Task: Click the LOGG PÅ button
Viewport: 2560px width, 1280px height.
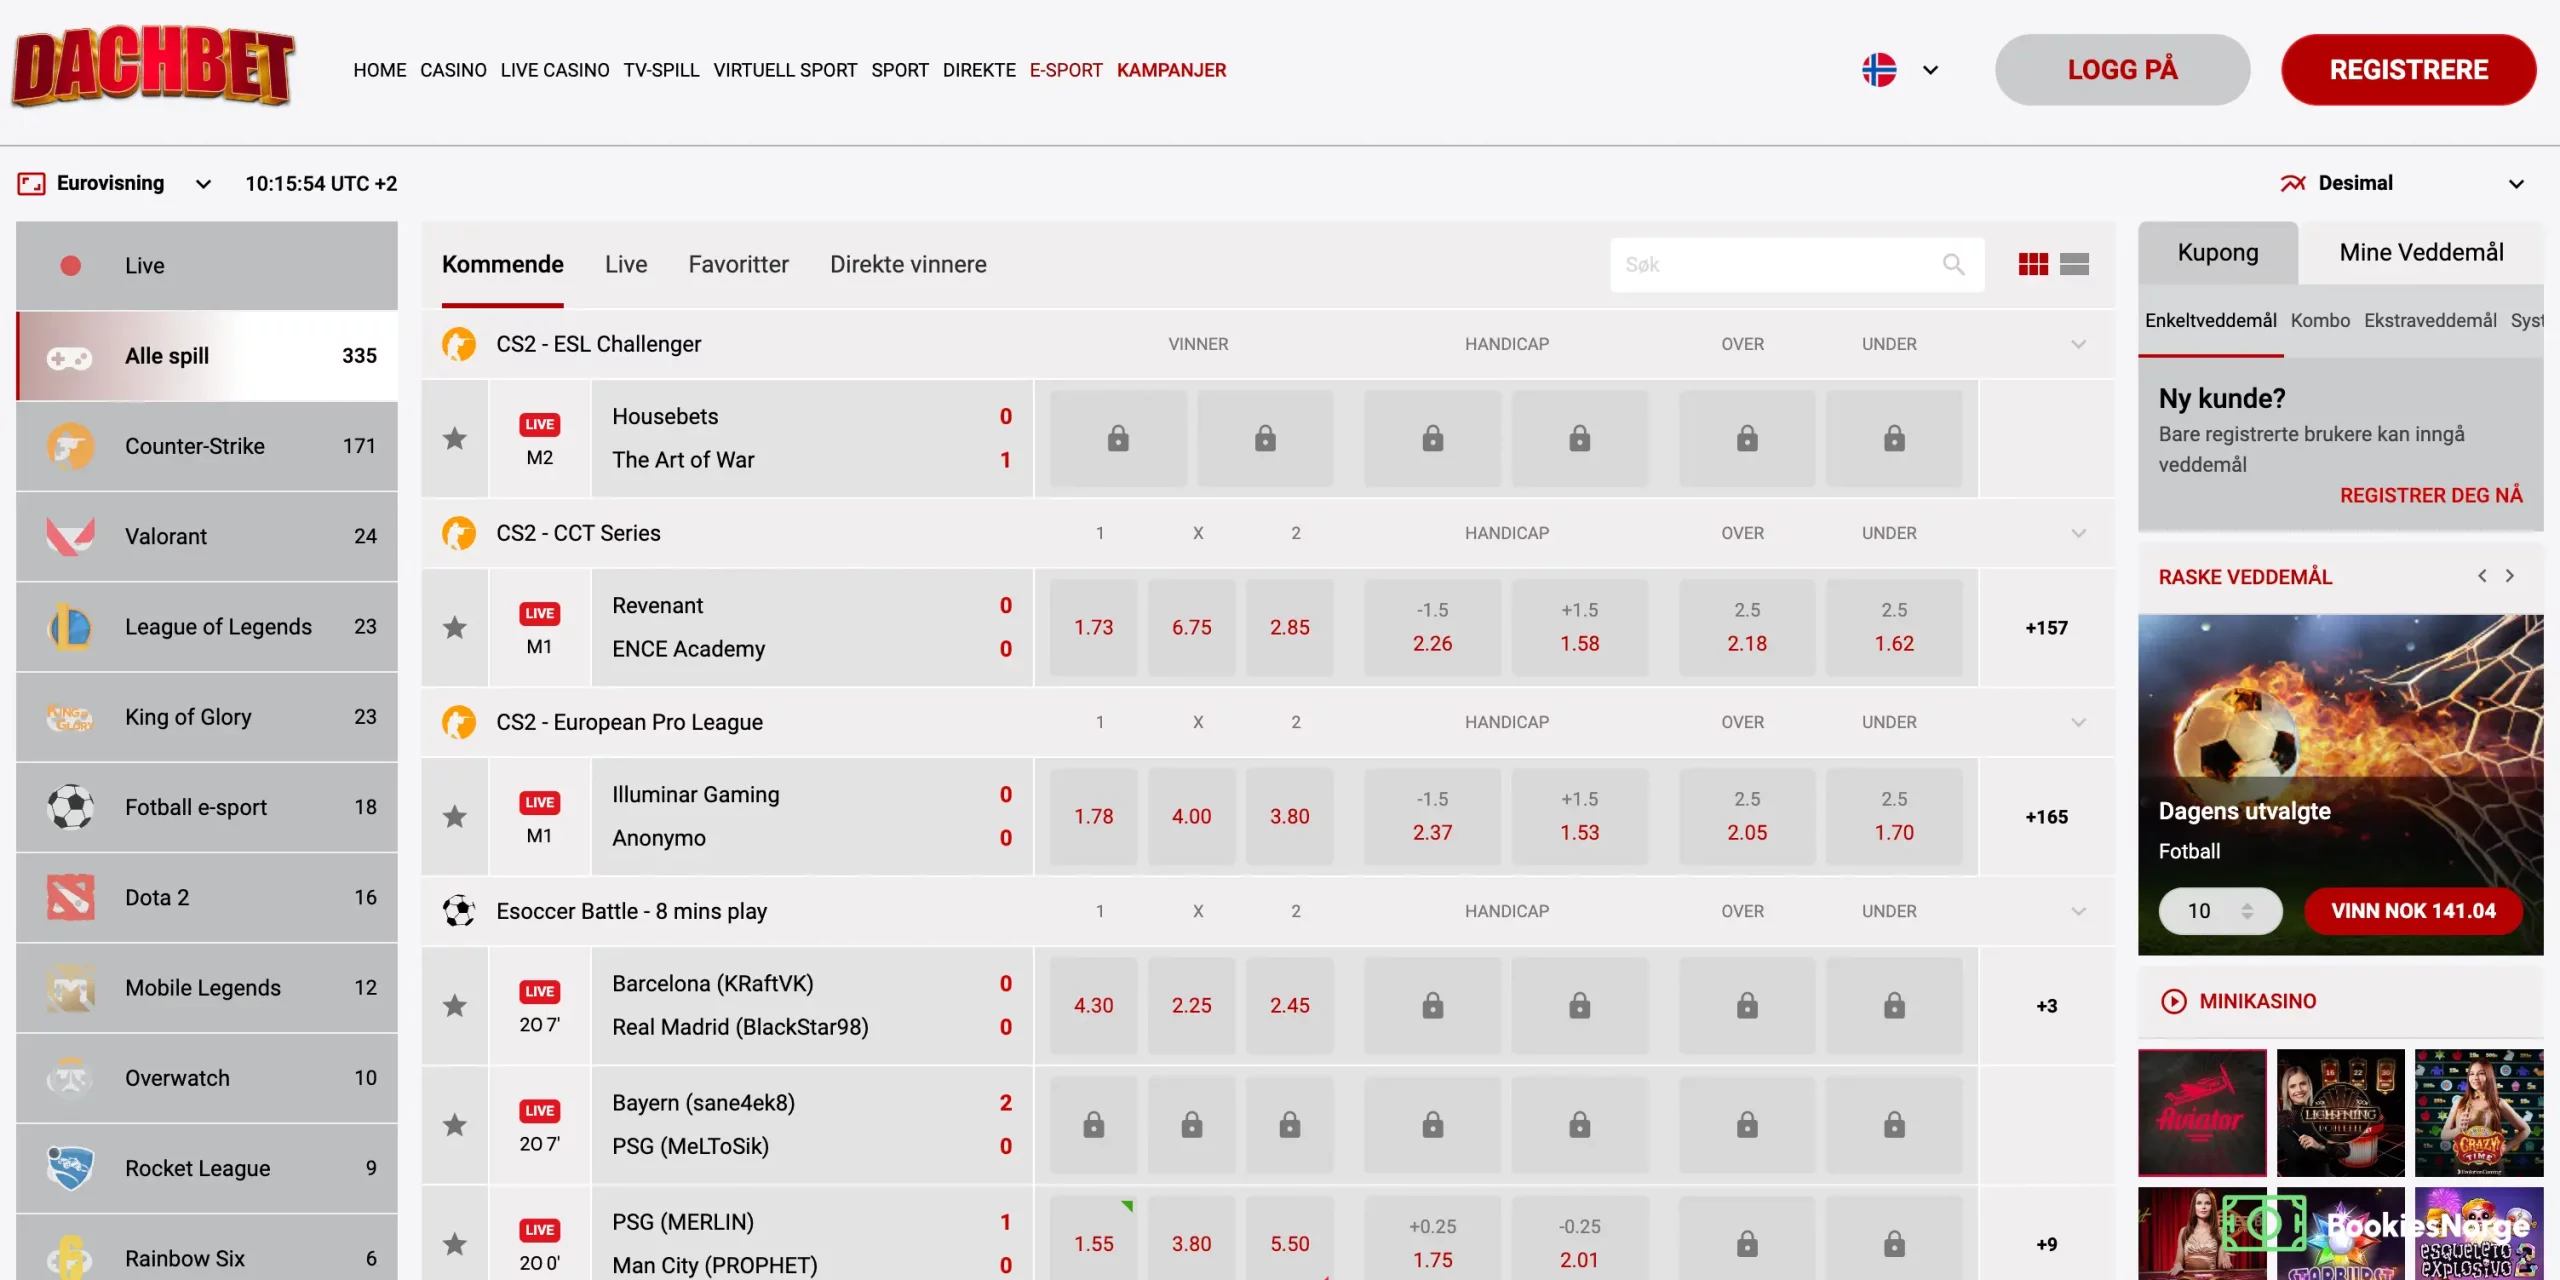Action: coord(2122,70)
